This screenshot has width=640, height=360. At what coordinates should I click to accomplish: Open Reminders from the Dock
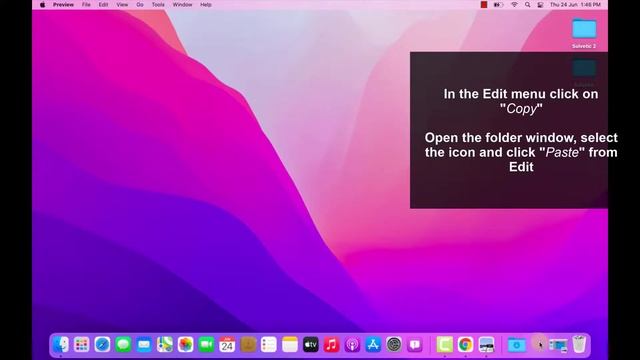click(x=269, y=344)
